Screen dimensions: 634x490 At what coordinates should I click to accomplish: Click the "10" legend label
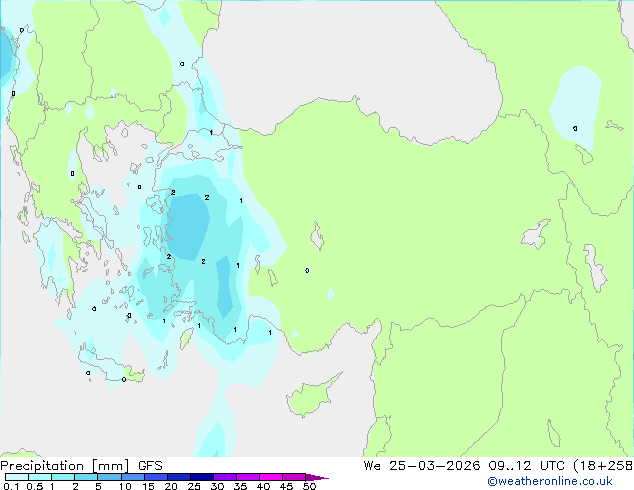coord(125,486)
